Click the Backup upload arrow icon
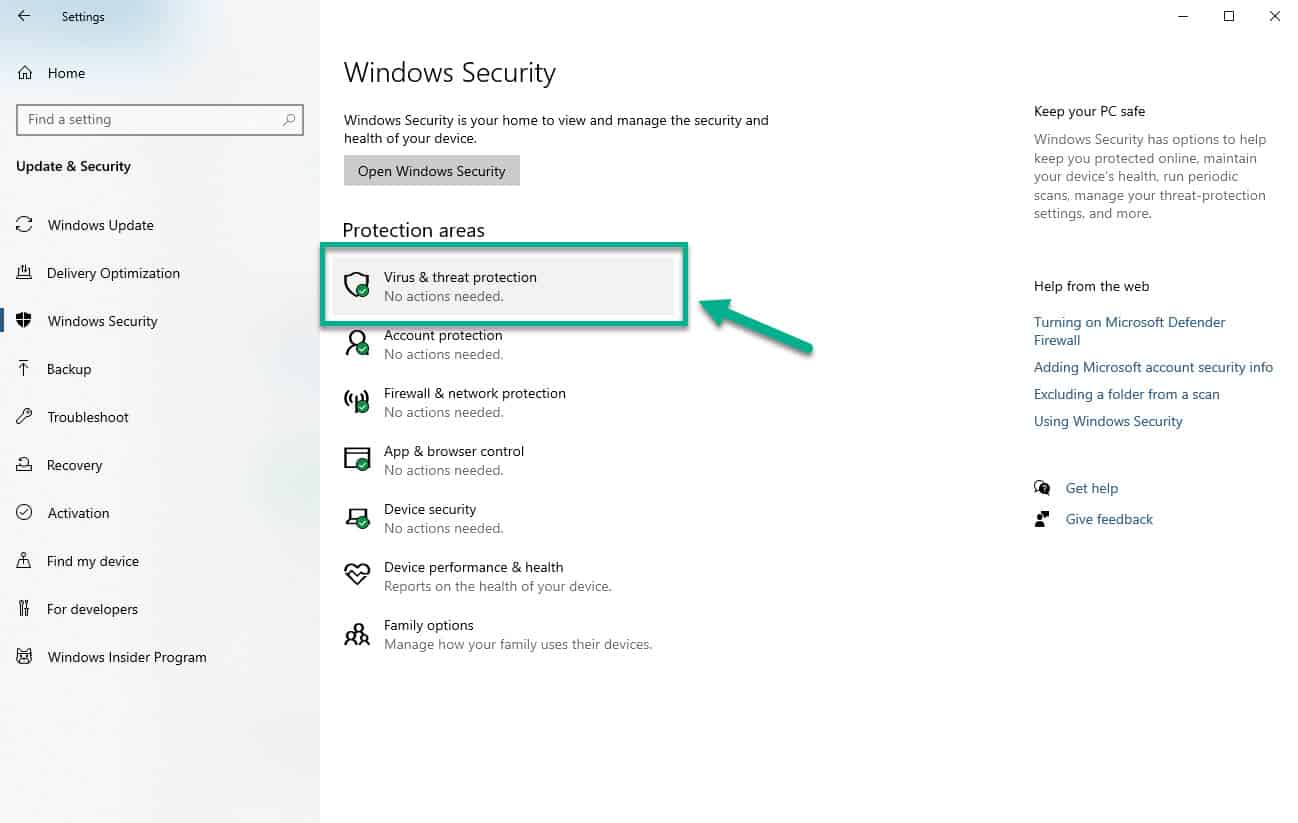 (x=25, y=369)
